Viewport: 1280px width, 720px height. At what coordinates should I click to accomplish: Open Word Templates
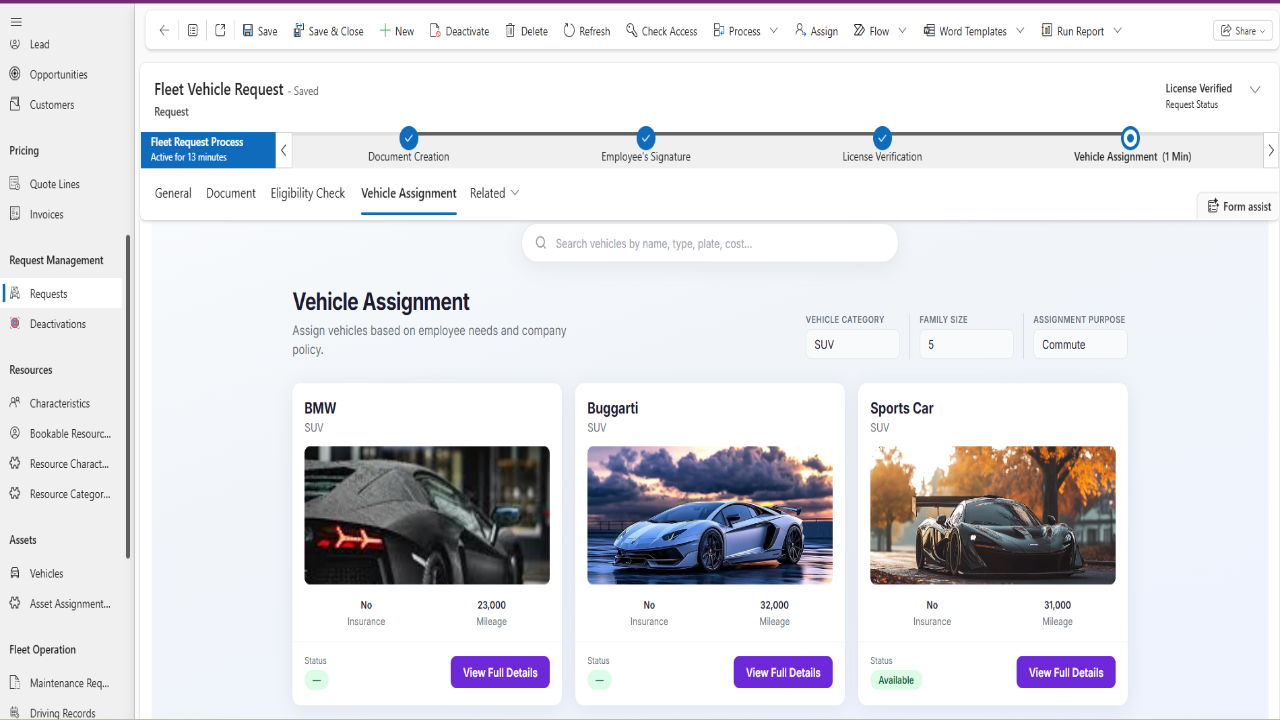965,31
